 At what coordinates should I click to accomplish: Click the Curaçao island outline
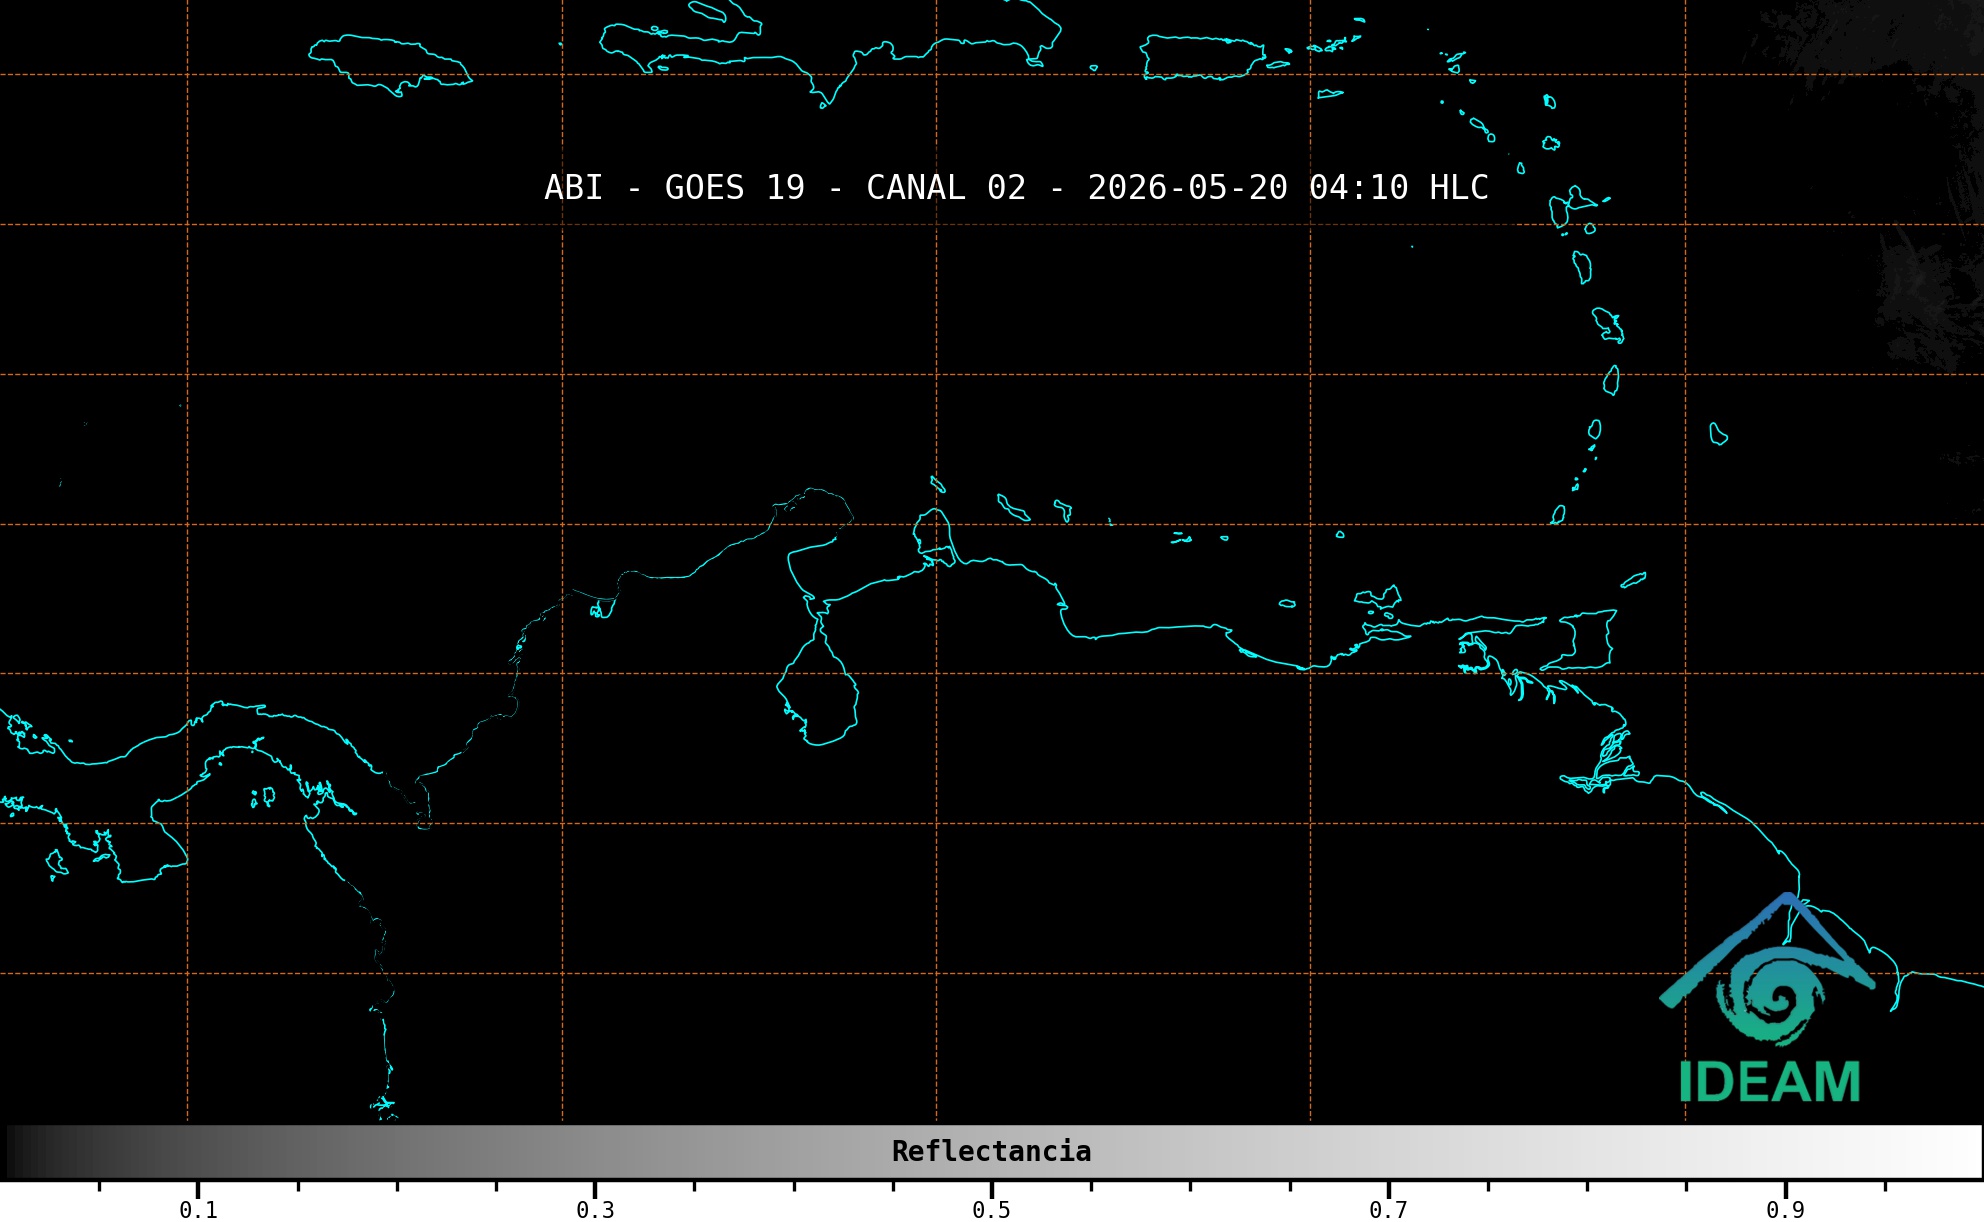(1013, 508)
